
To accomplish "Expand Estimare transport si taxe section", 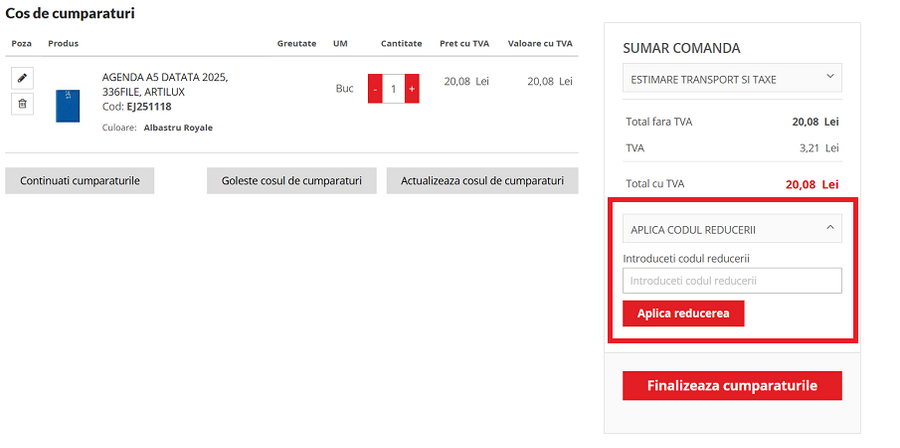I will pyautogui.click(x=720, y=78).
